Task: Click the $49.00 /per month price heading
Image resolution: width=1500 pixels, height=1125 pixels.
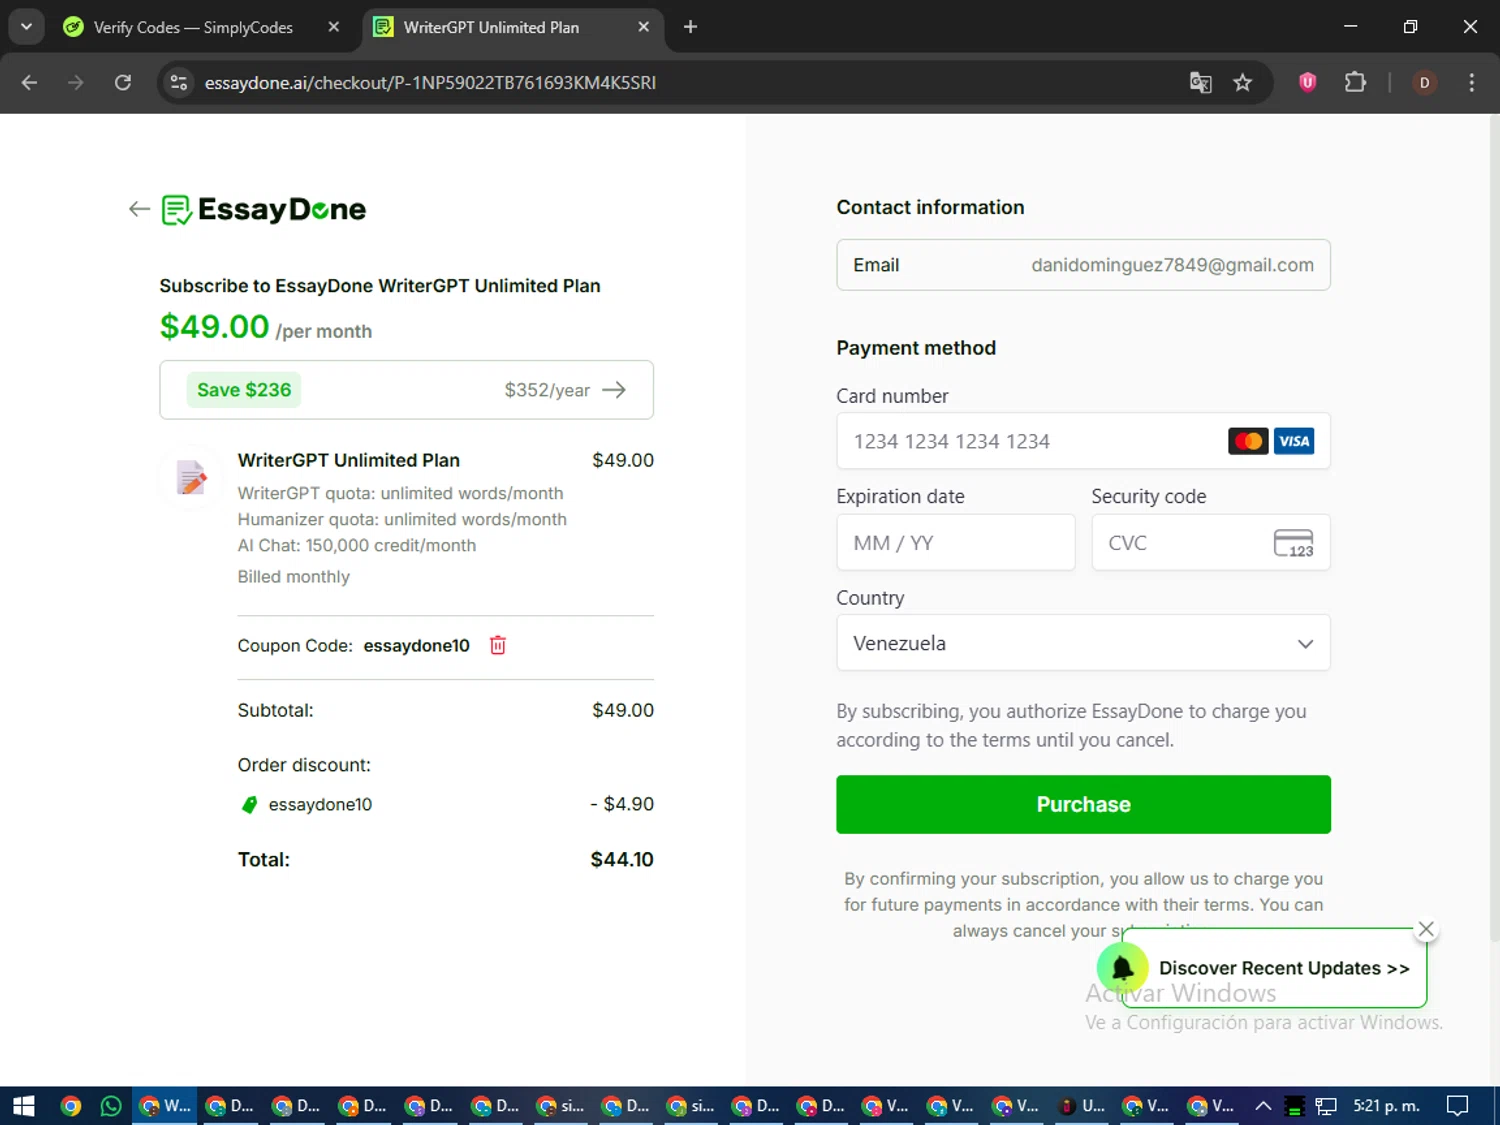Action: 266,327
